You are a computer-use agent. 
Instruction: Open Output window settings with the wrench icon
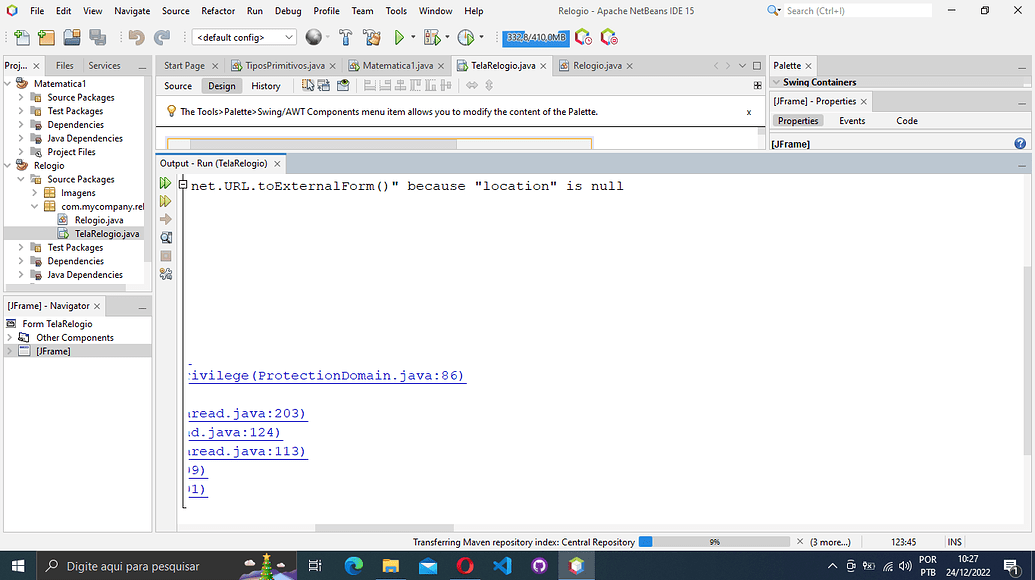coord(165,274)
